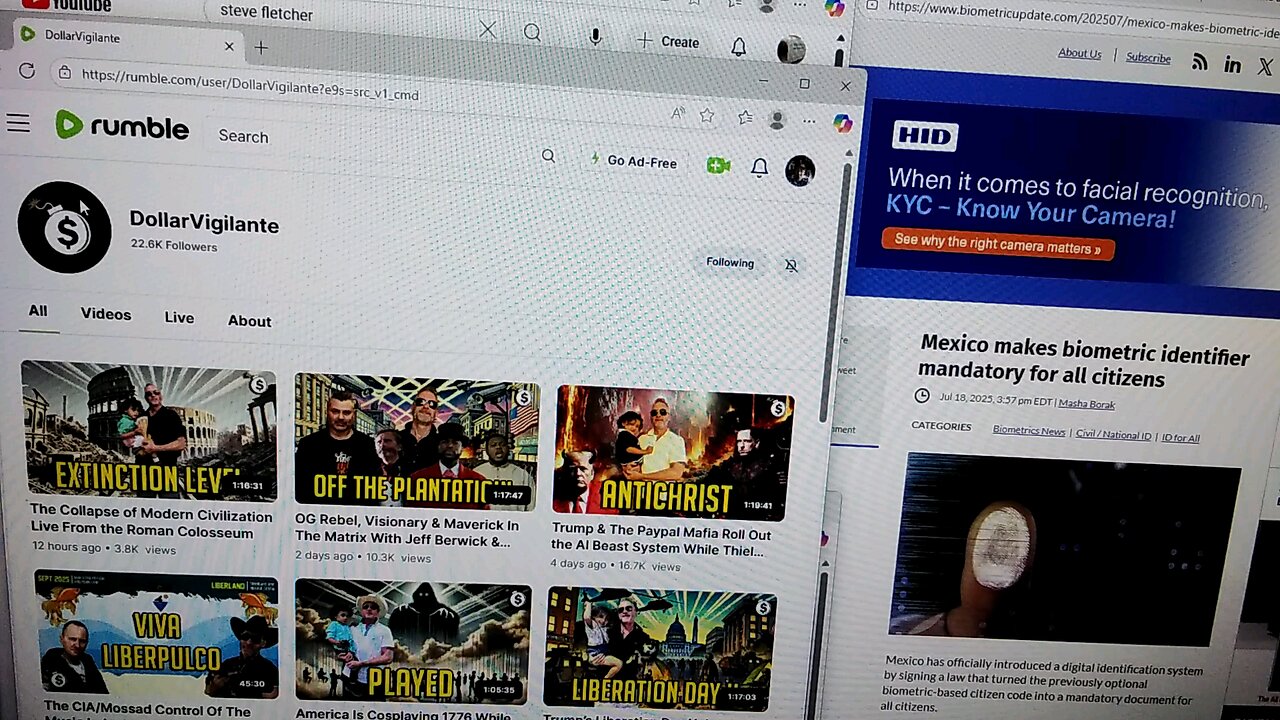The image size is (1280, 720).
Task: Toggle channel notification bell mute
Action: tap(791, 265)
